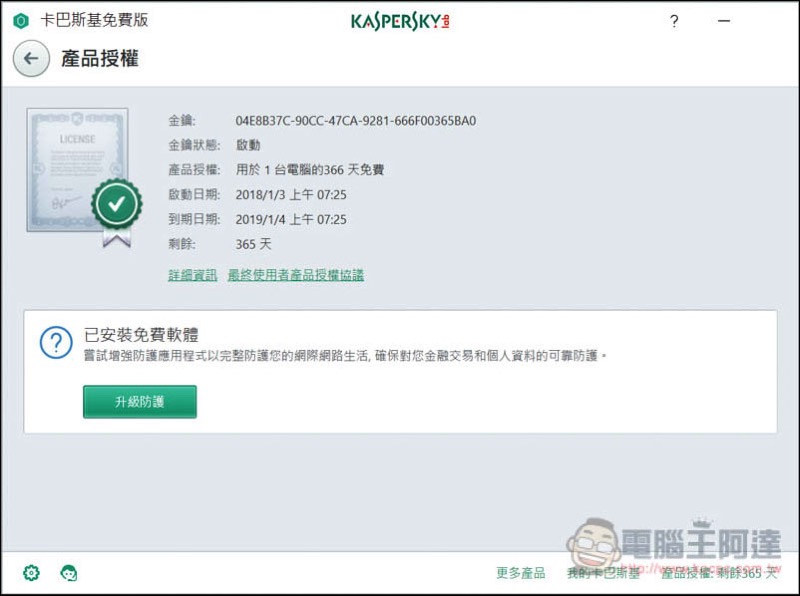The height and width of the screenshot is (596, 800).
Task: Open the support agent icon
Action: (x=69, y=573)
